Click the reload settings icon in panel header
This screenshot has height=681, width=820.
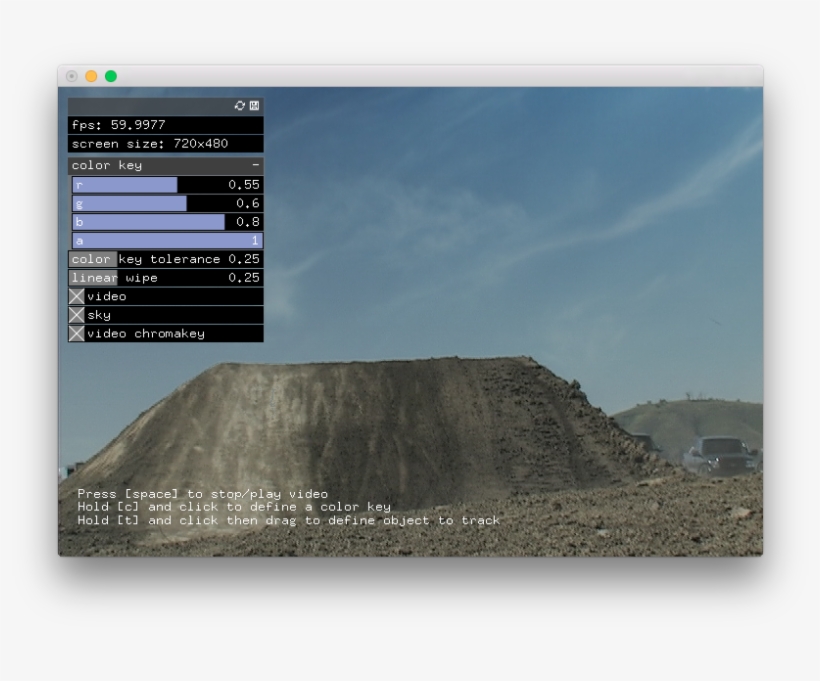click(x=240, y=106)
